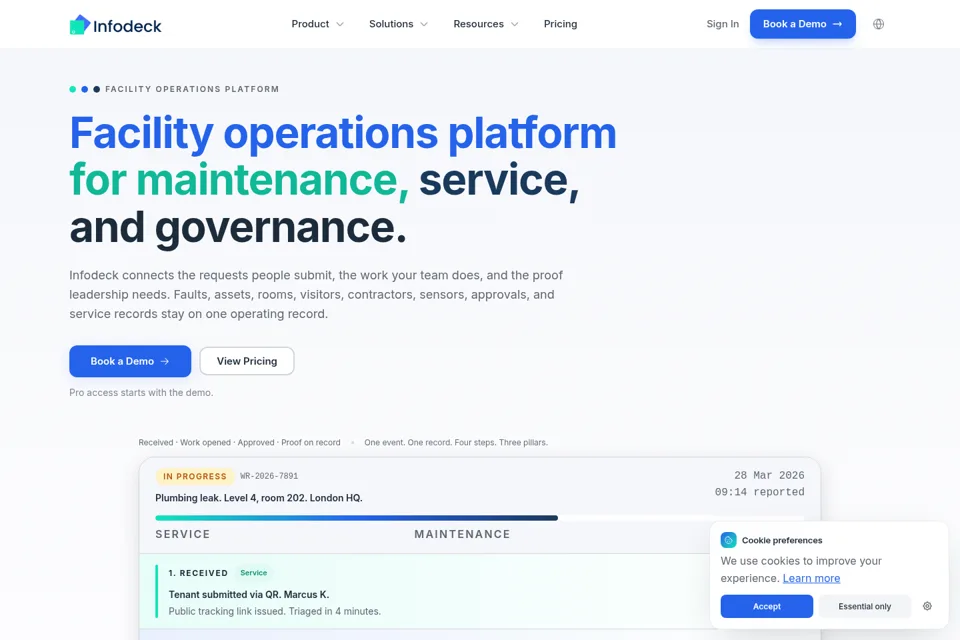The width and height of the screenshot is (960, 640).
Task: Expand the Resources menu chevron
Action: pos(514,24)
